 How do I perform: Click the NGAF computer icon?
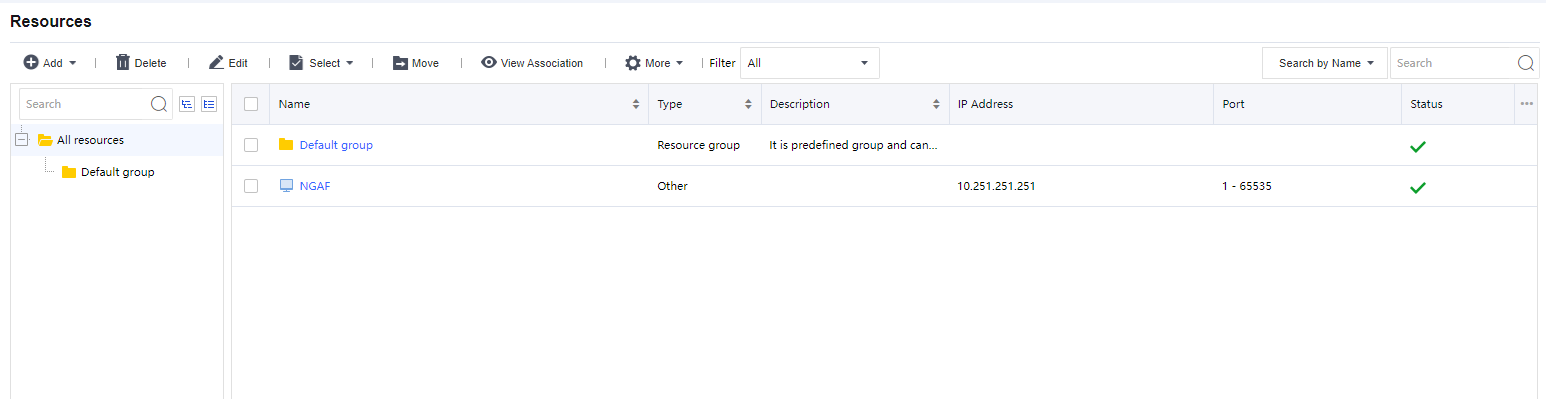(286, 186)
